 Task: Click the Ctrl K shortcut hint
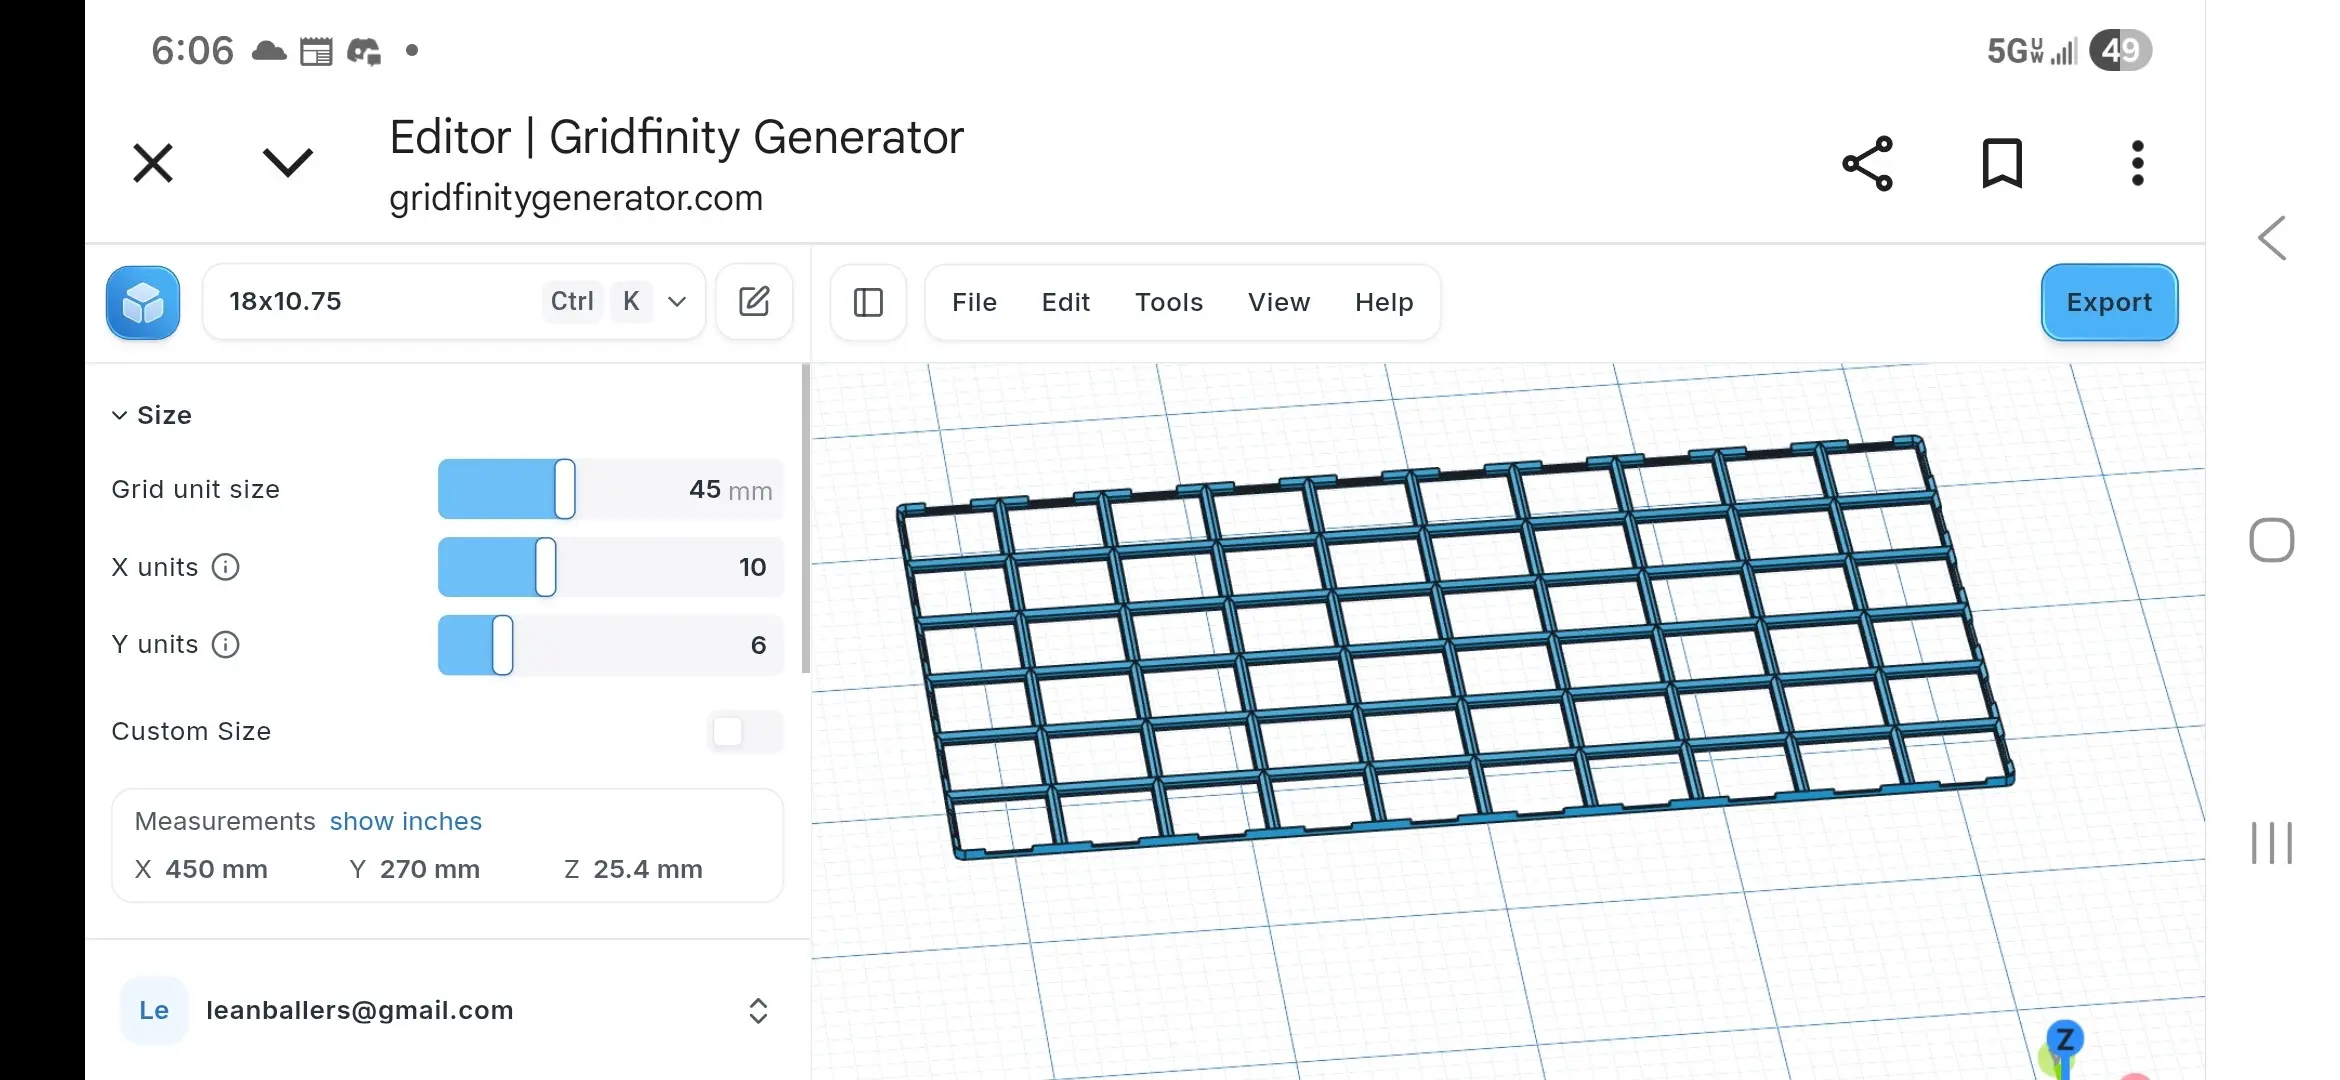597,302
